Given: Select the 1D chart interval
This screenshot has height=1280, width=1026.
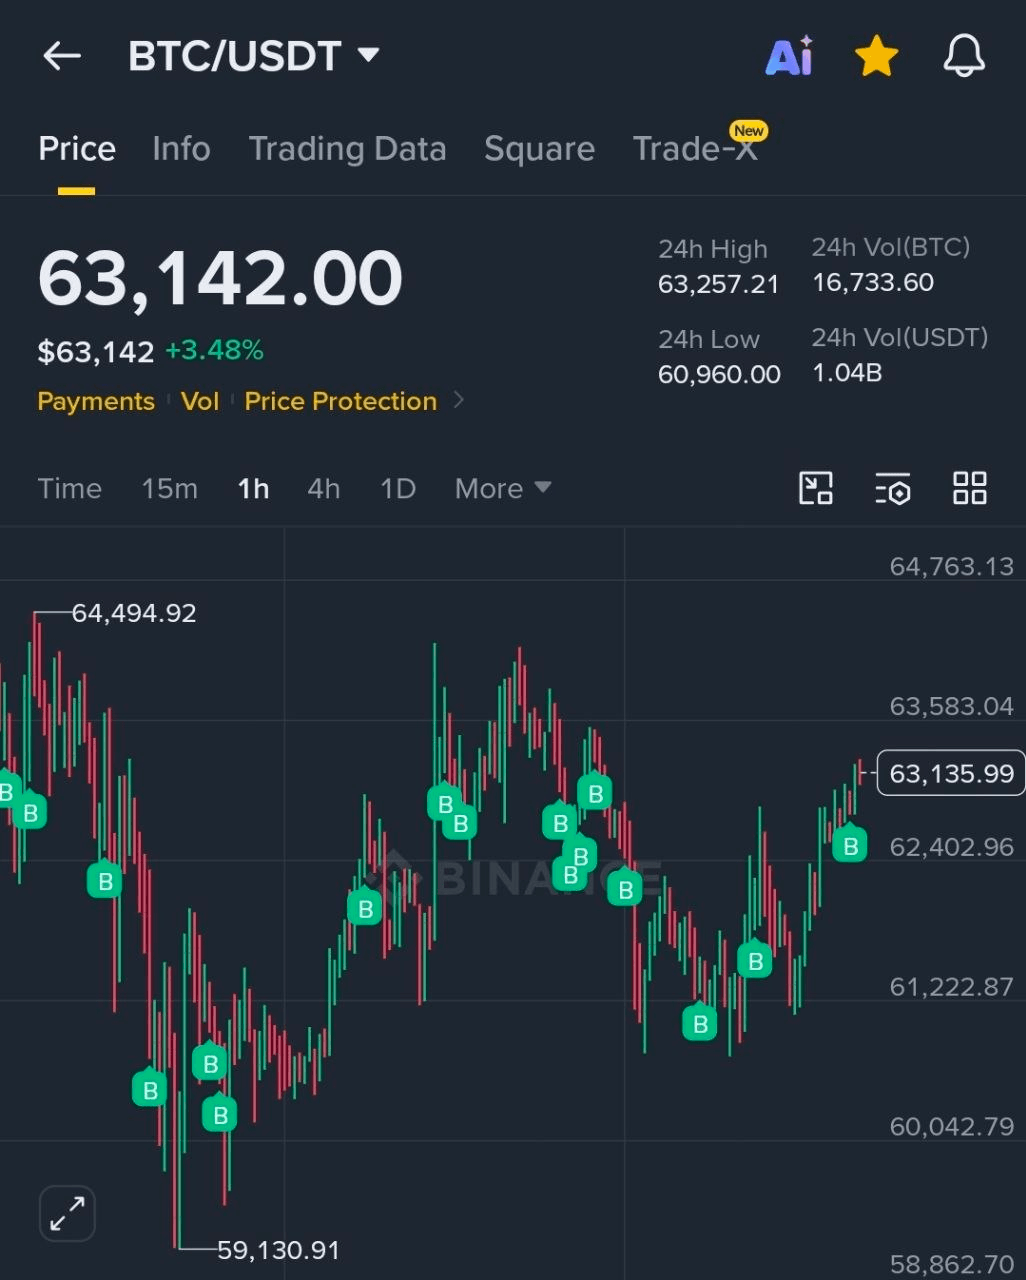Looking at the screenshot, I should pos(398,488).
